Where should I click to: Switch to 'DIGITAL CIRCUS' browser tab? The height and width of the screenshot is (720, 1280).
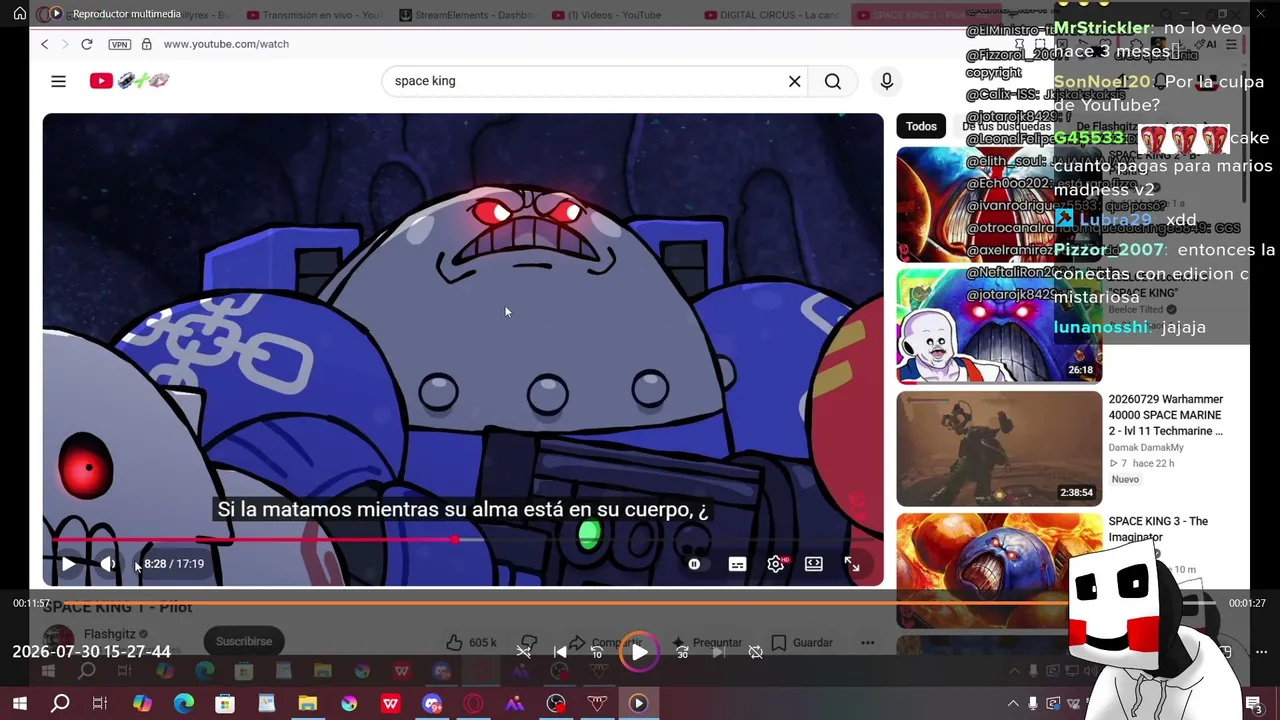coord(771,15)
